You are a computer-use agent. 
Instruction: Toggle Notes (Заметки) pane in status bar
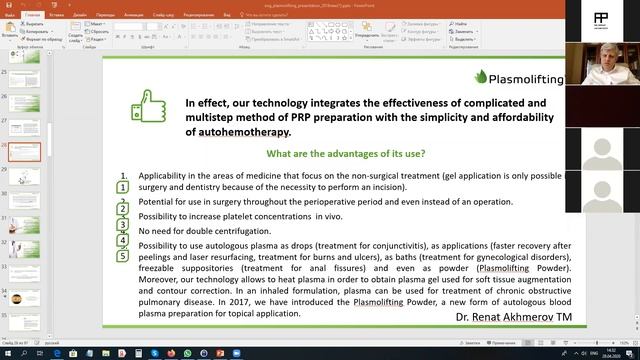[x=470, y=343]
